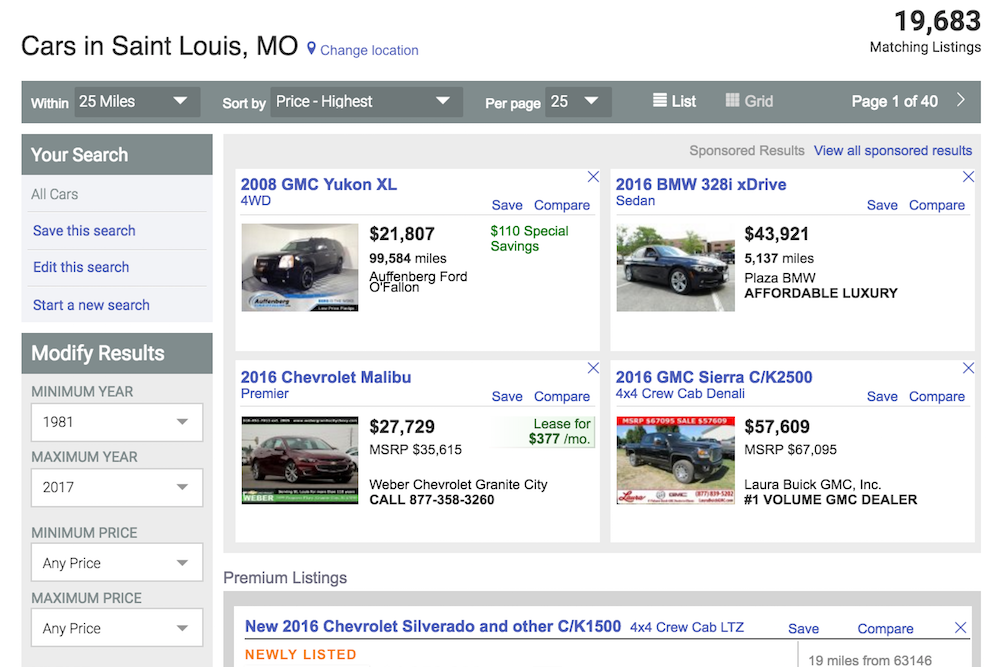This screenshot has height=667, width=1001.
Task: Open the Within 25 Miles dropdown
Action: click(x=137, y=101)
